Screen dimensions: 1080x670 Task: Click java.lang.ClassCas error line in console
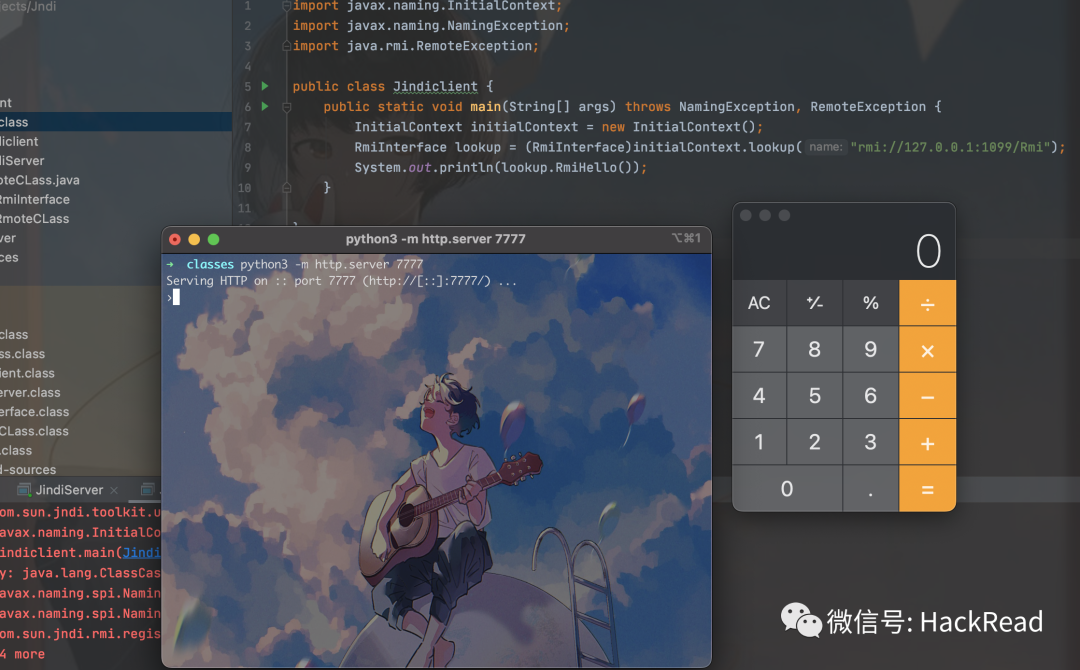[x=80, y=573]
